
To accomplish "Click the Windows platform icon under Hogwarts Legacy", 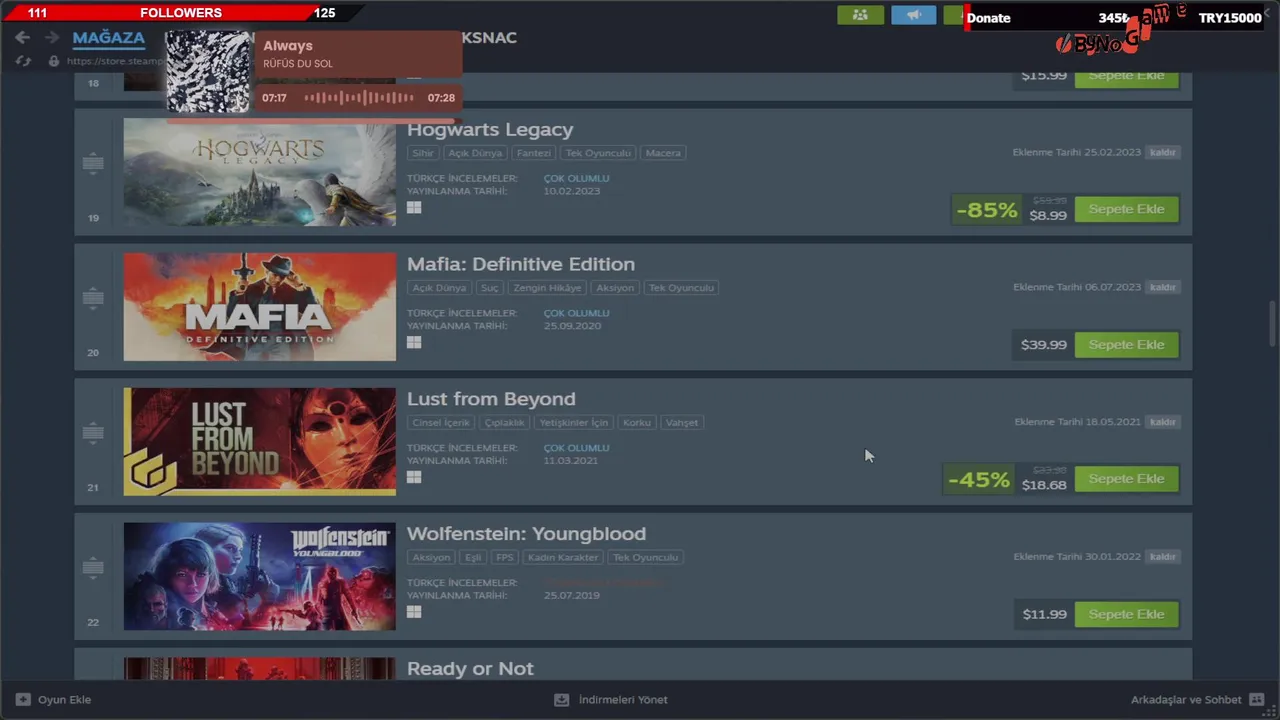I will tap(414, 208).
